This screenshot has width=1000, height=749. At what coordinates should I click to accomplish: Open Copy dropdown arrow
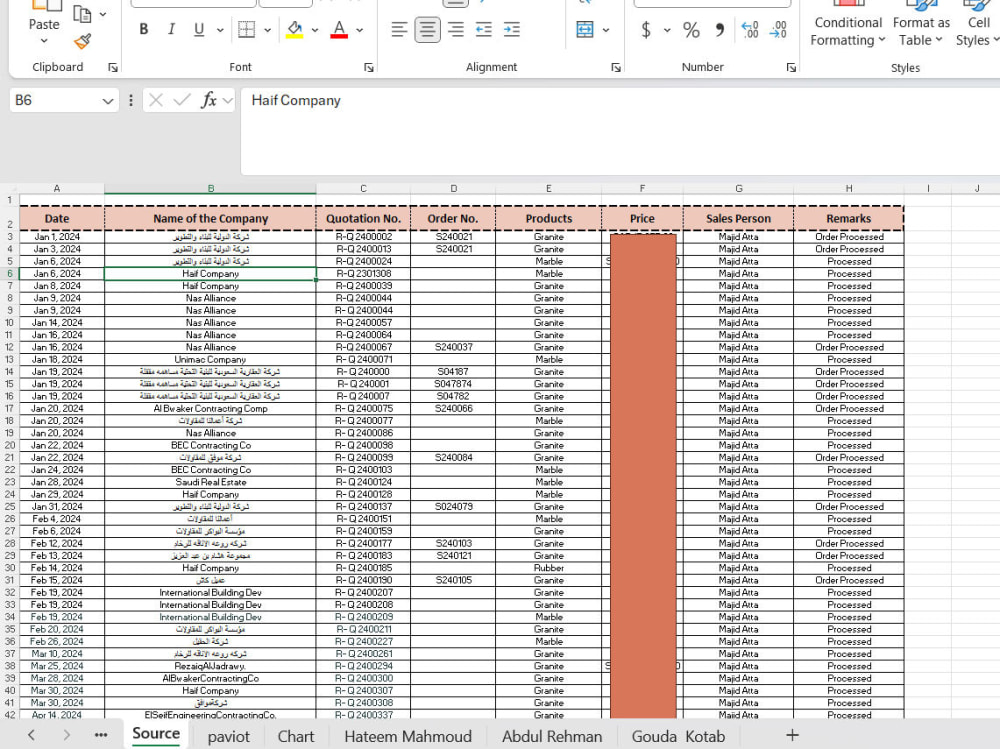point(103,14)
